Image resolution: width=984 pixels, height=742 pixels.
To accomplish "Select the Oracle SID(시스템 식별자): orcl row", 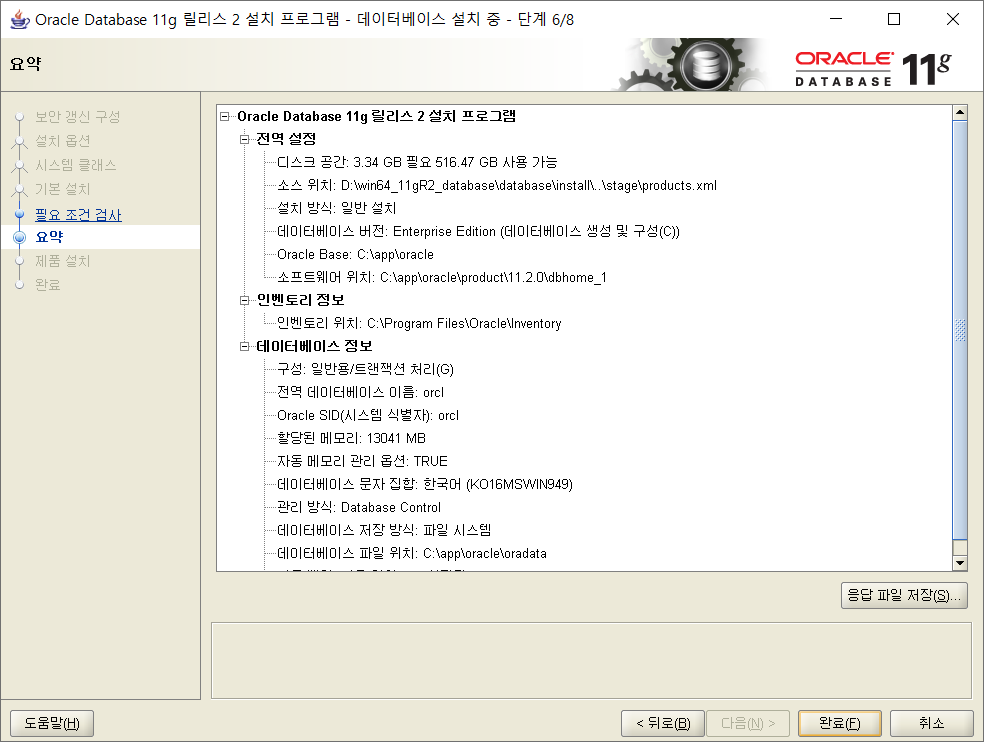I will (x=368, y=416).
